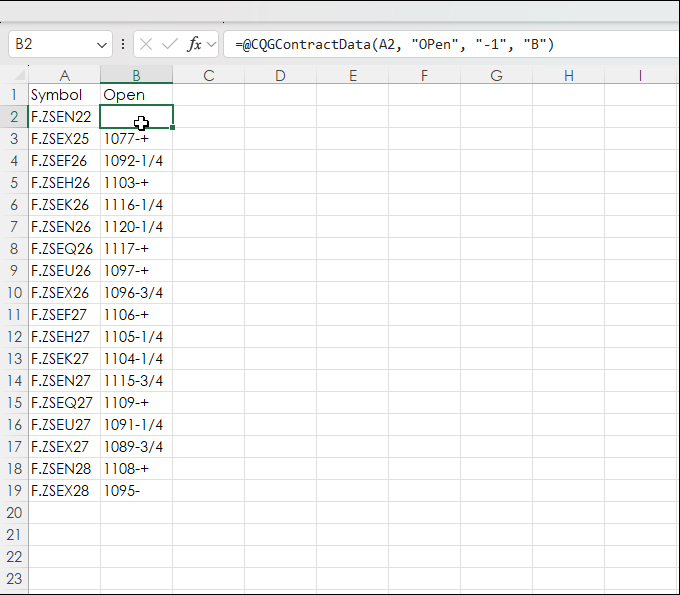Click the formula bar with CQGContractData formula

440,44
